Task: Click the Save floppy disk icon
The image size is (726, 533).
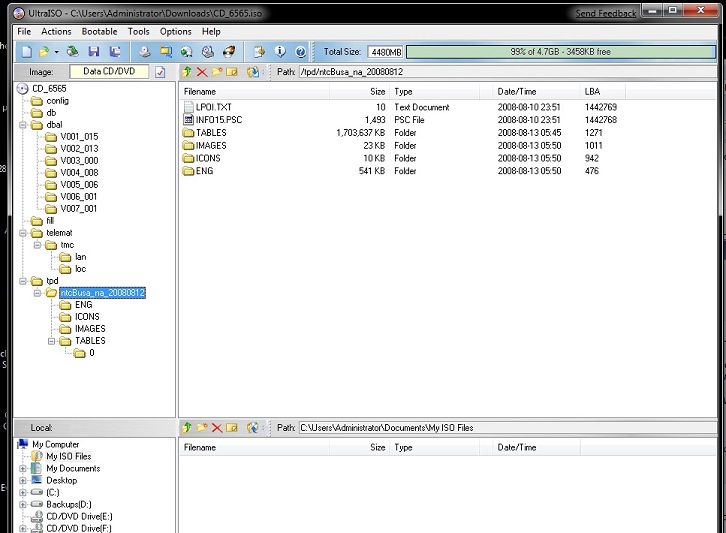Action: (94, 51)
